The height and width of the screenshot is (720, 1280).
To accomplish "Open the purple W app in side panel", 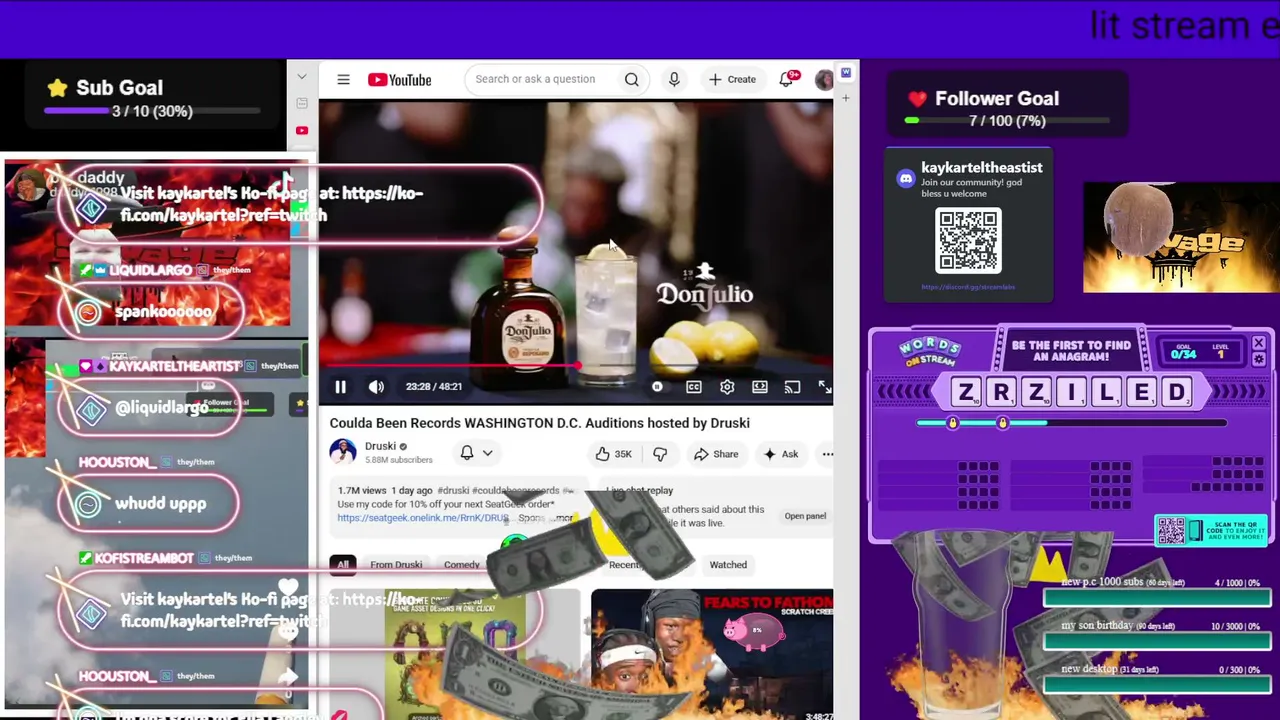I will pos(846,72).
